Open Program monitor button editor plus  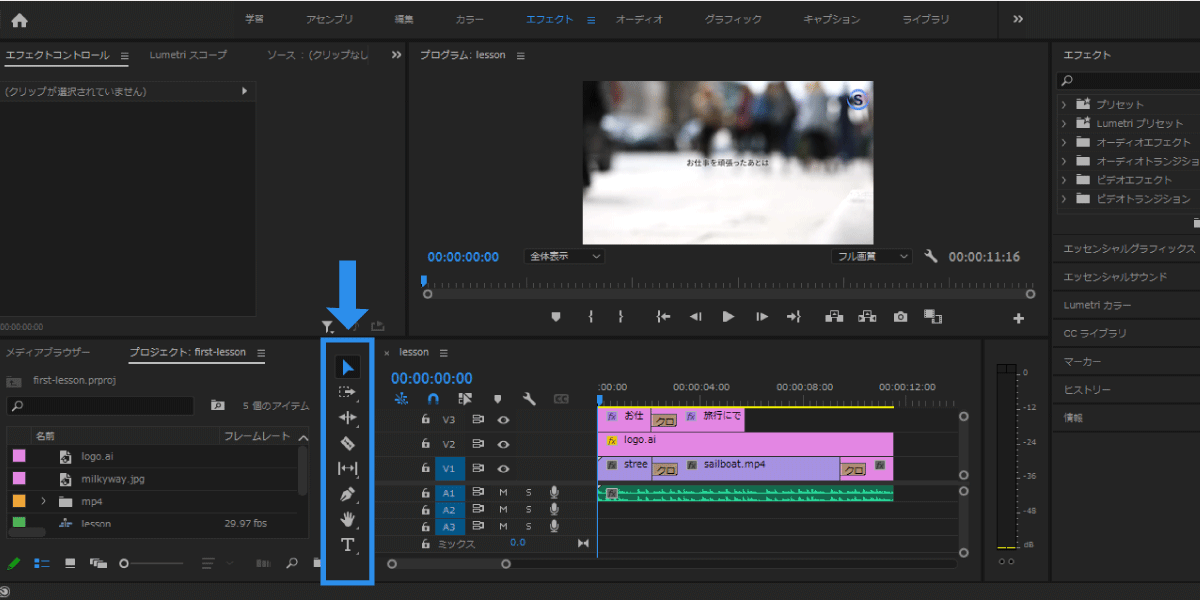coord(1019,319)
